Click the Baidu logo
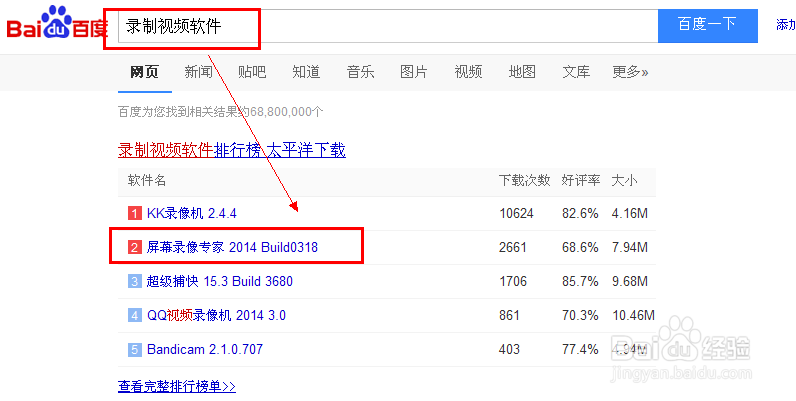The image size is (796, 401). (56, 23)
